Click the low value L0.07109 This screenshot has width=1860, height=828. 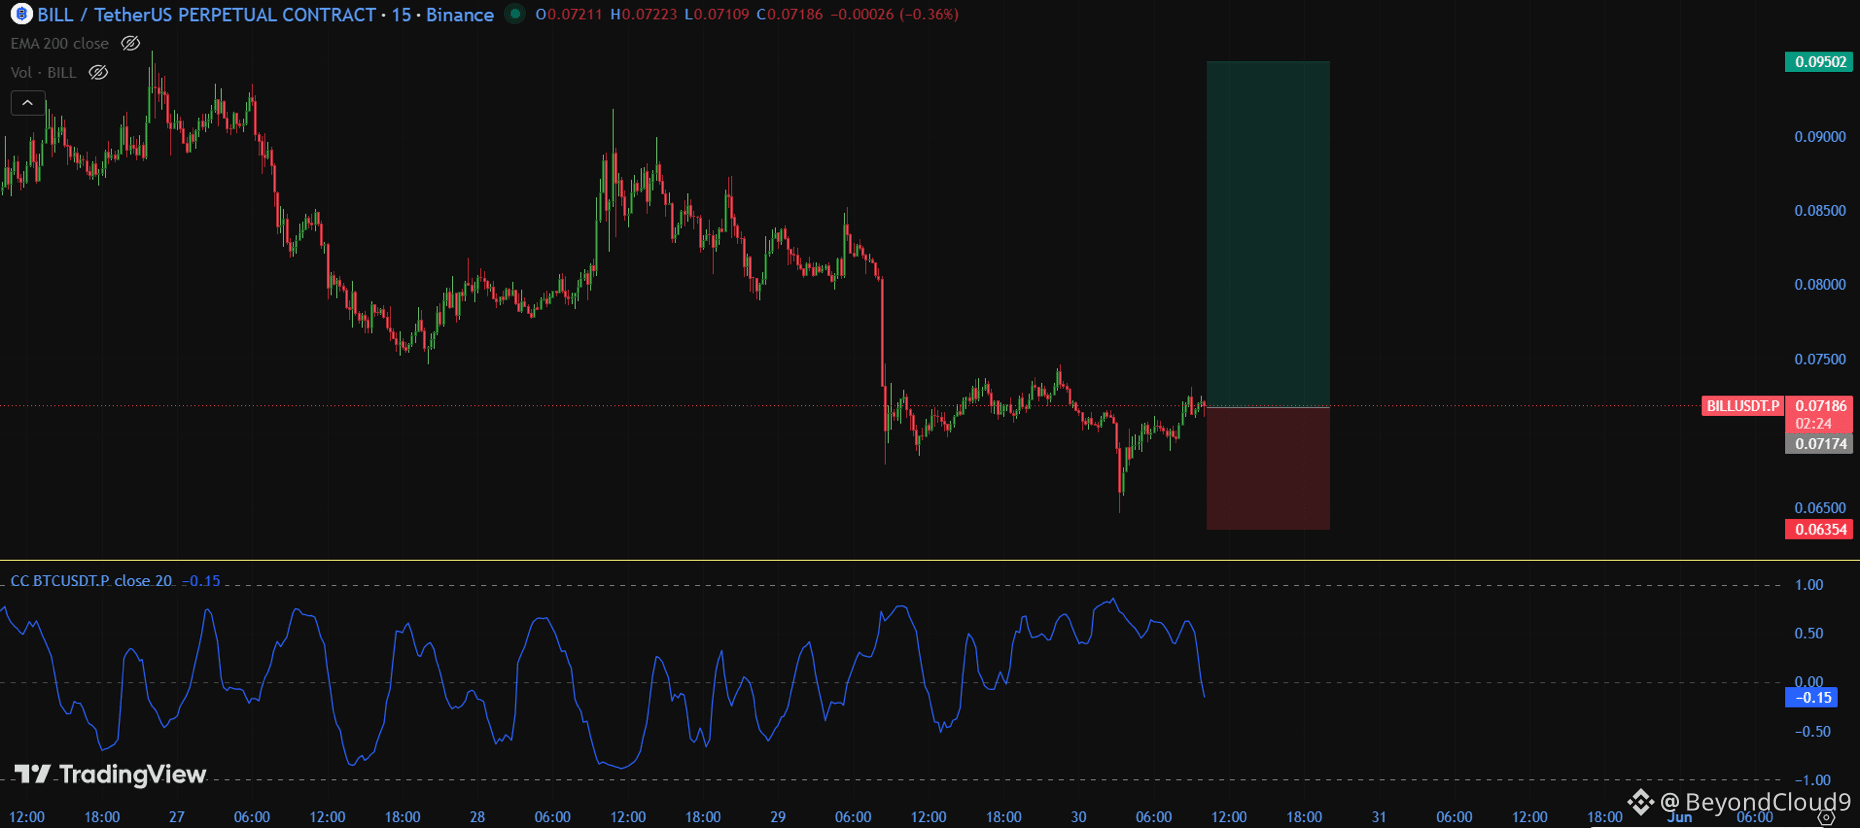pos(716,14)
